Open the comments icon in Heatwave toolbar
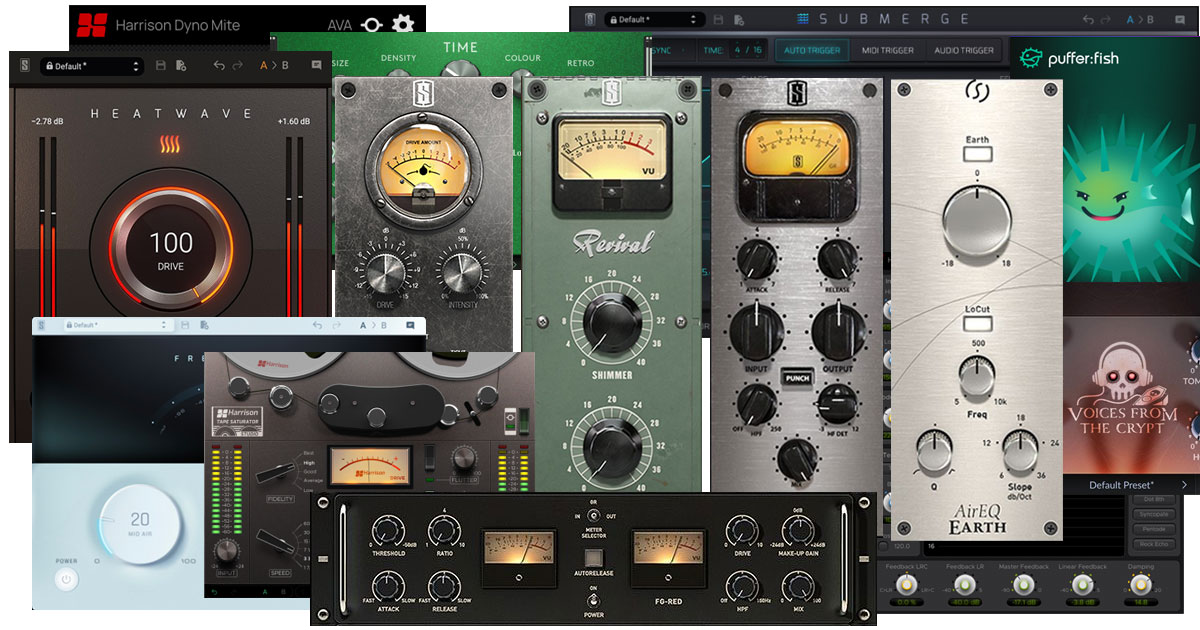Viewport: 1200px width, 630px height. [x=316, y=66]
